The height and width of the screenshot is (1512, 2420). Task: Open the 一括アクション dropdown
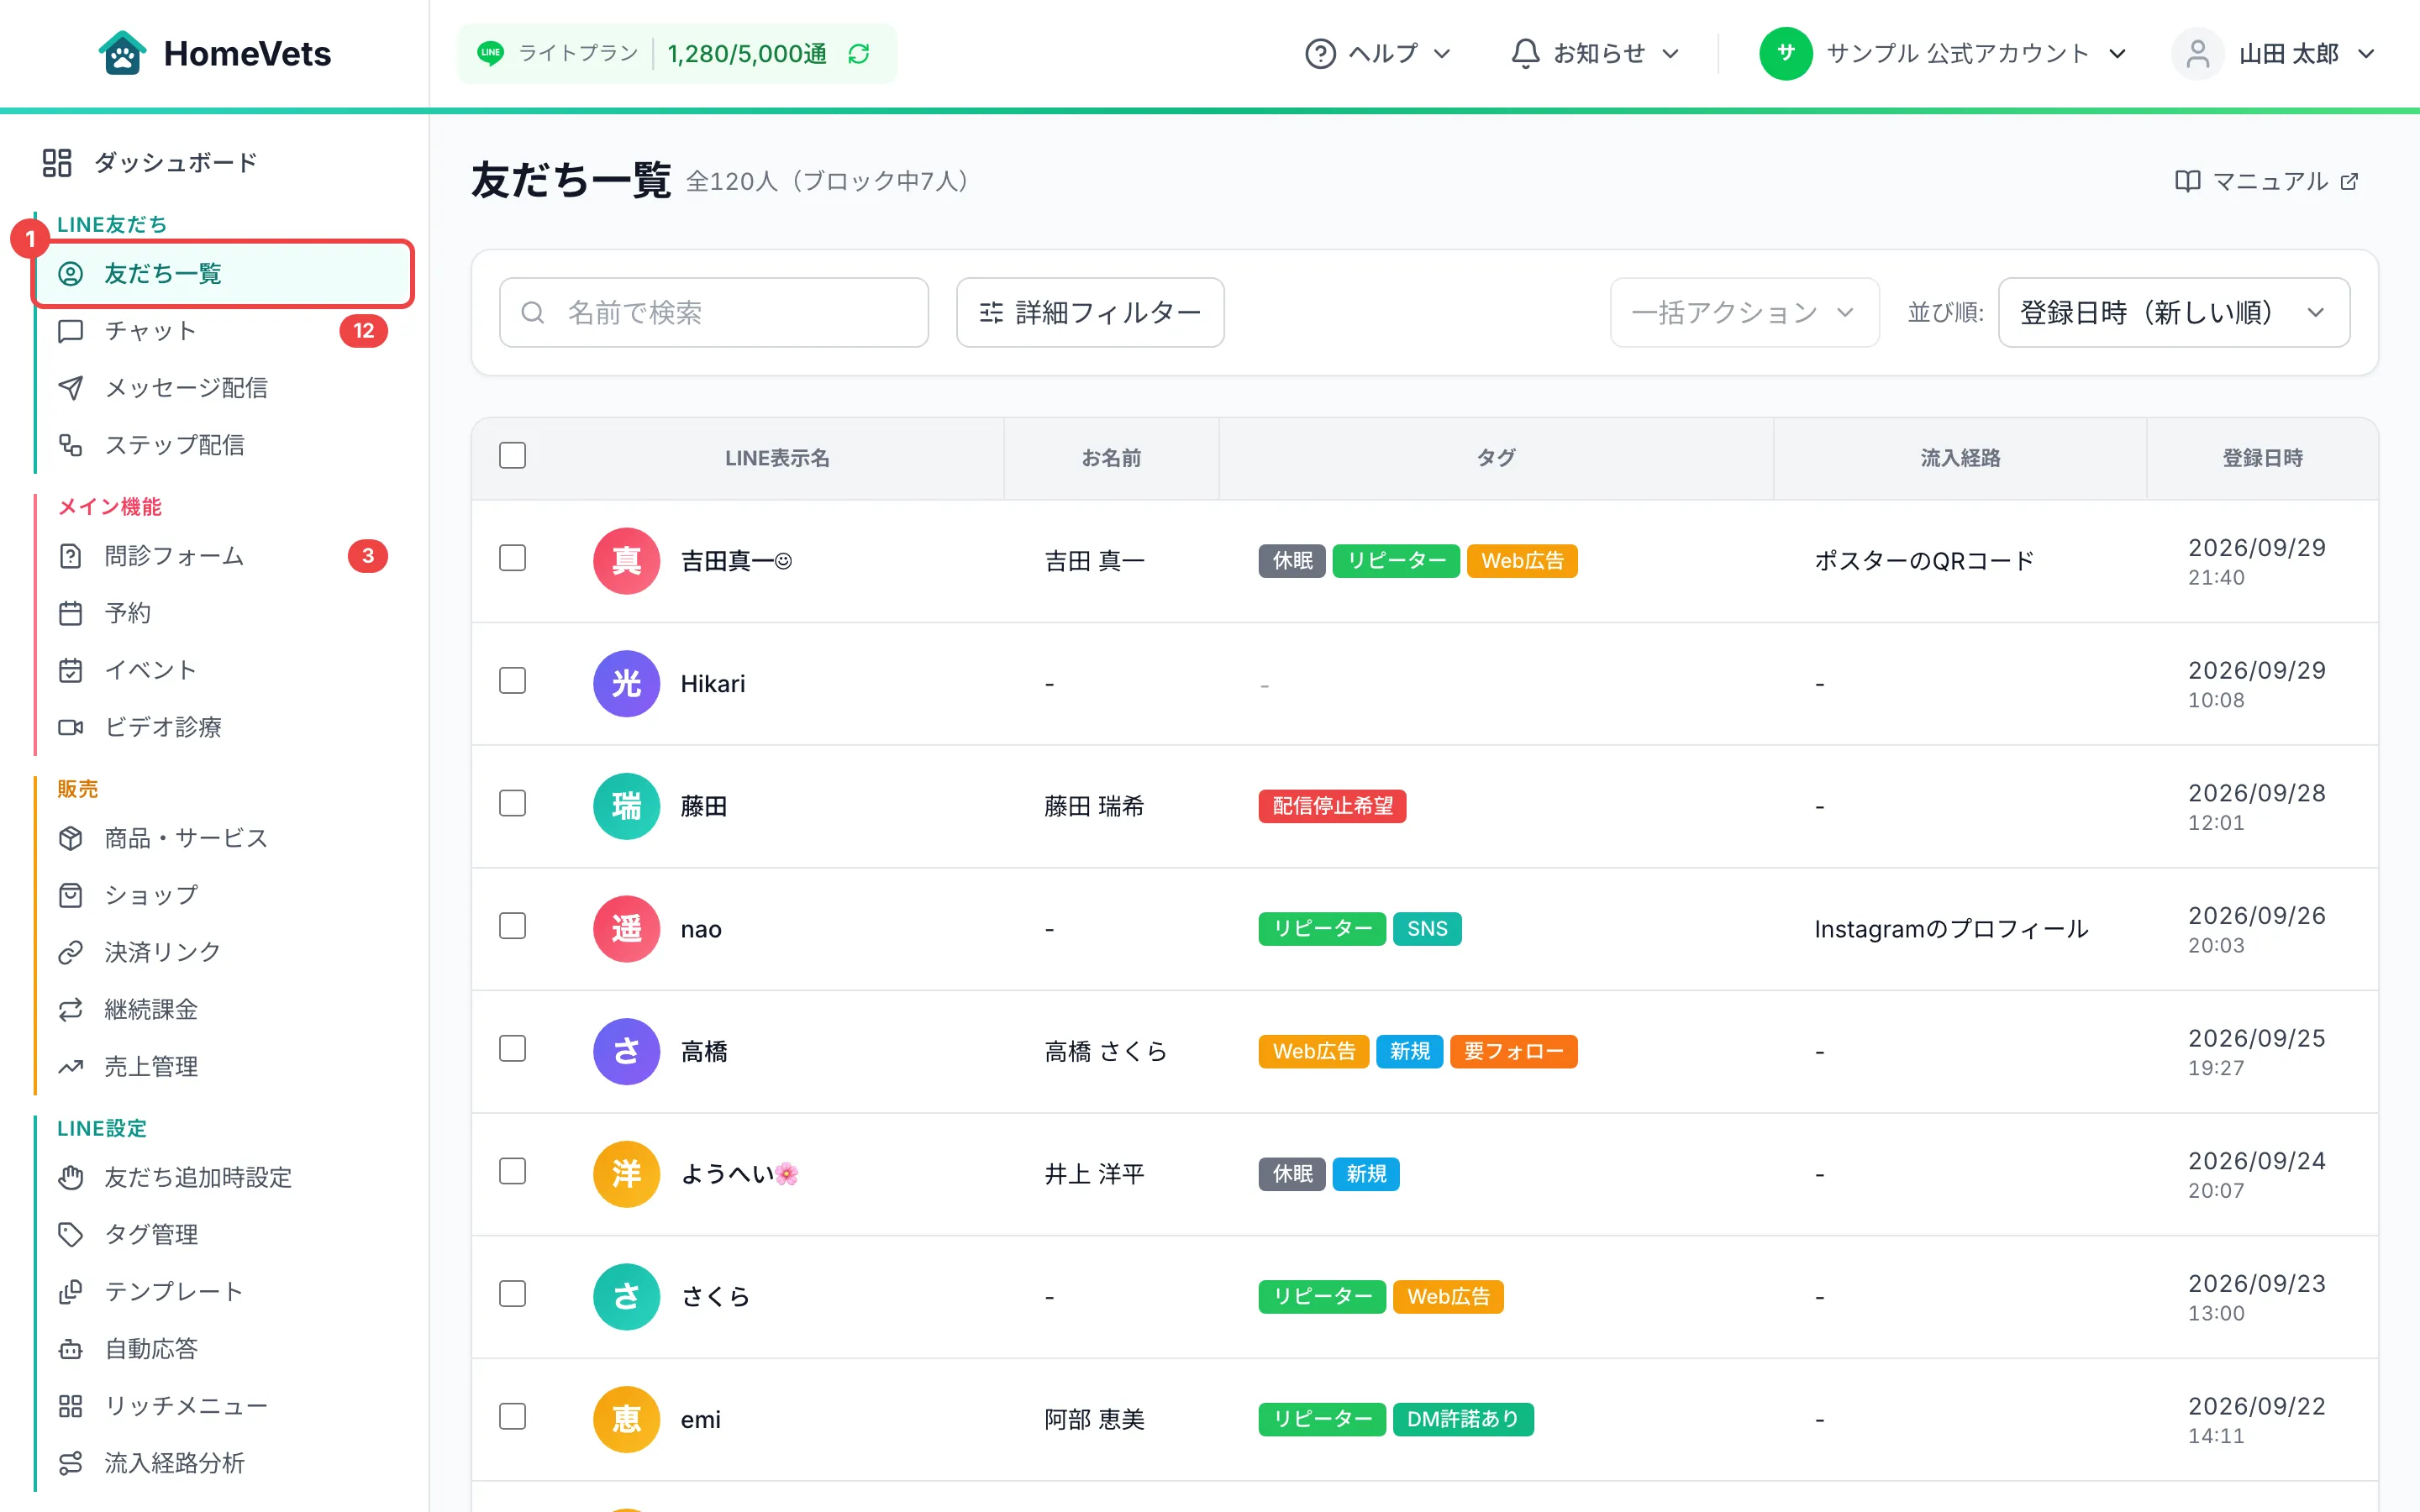click(x=1744, y=313)
